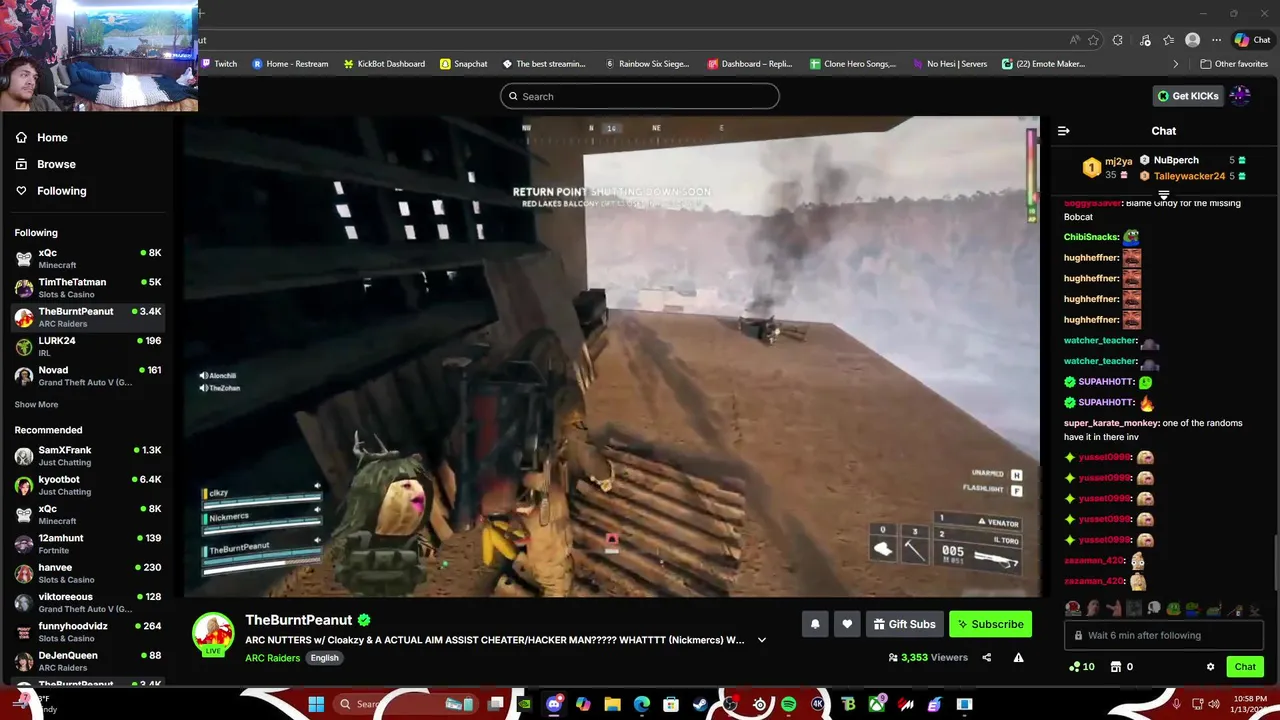
Task: Click the green Chat send button
Action: tap(1245, 667)
